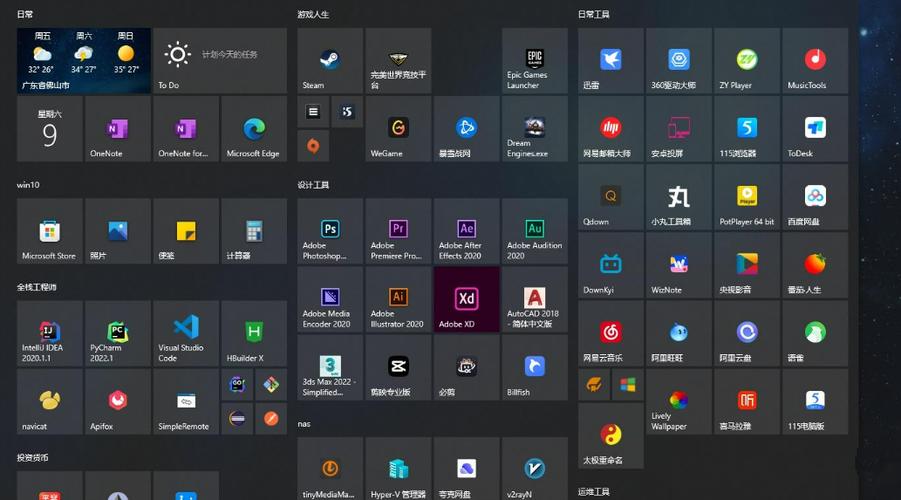Open the 百度网盘 tile
Screen dimensions: 901x500
815,197
